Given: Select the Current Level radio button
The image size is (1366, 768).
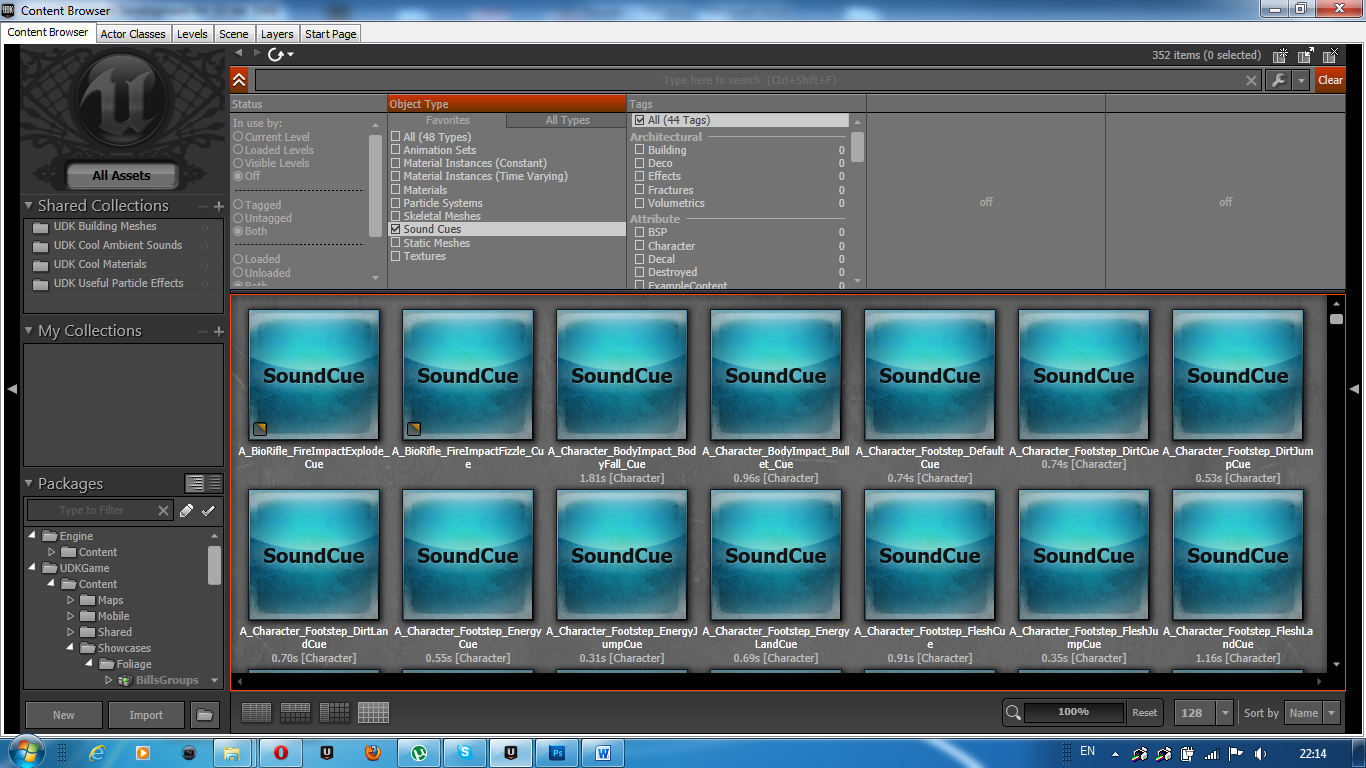Looking at the screenshot, I should pyautogui.click(x=238, y=137).
